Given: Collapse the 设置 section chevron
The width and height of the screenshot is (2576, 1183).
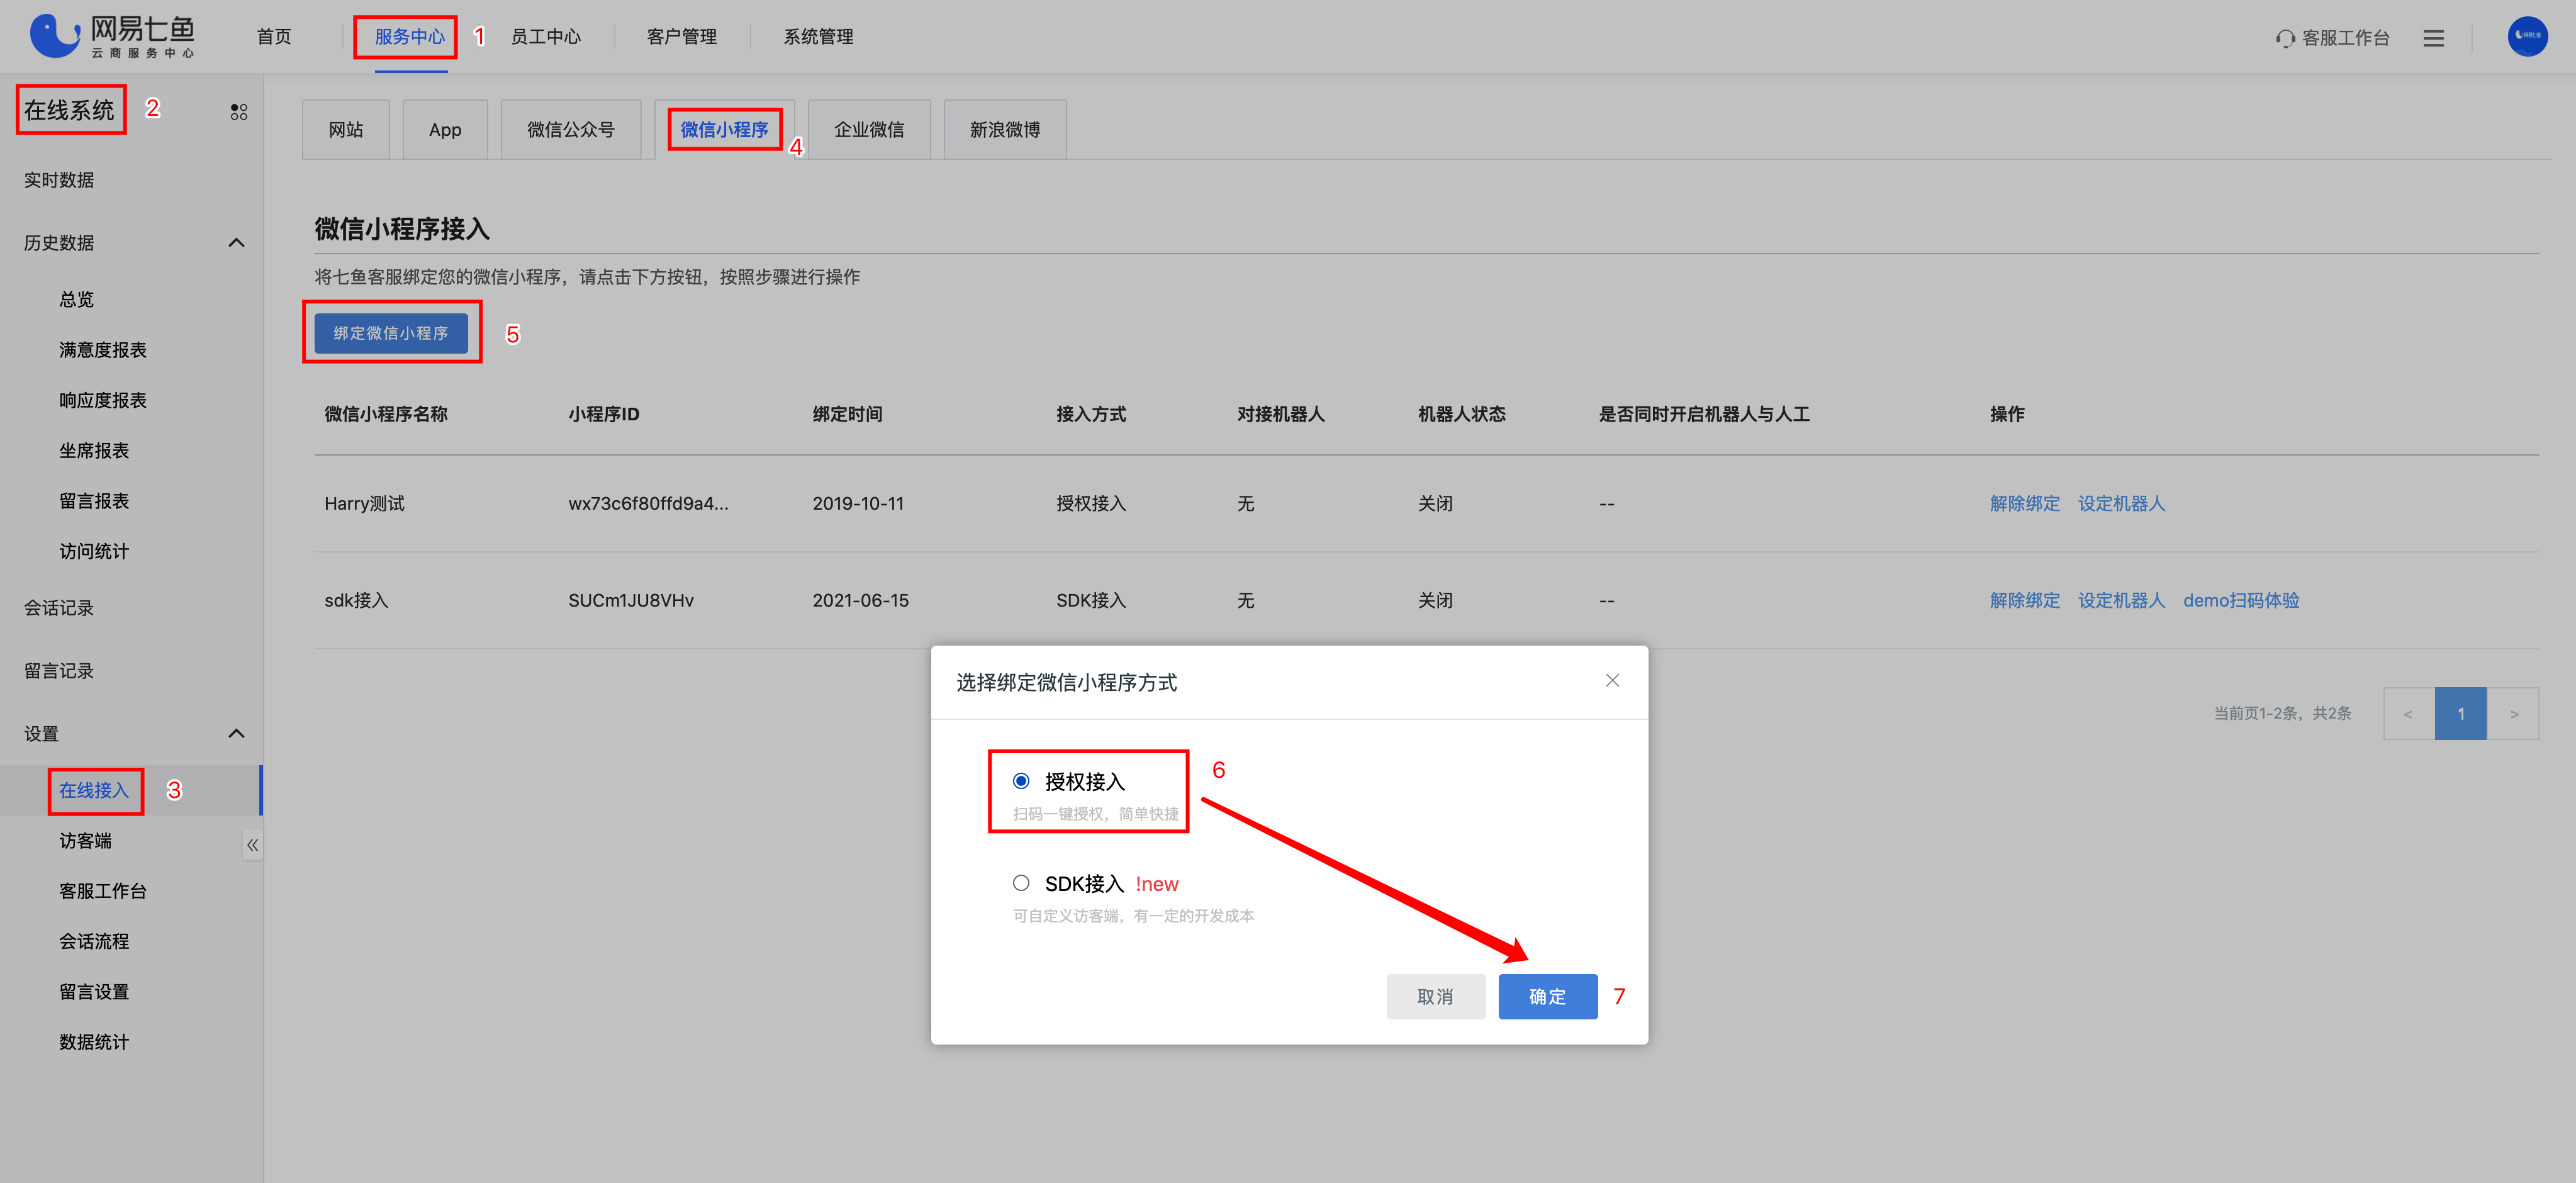Looking at the screenshot, I should tap(237, 734).
